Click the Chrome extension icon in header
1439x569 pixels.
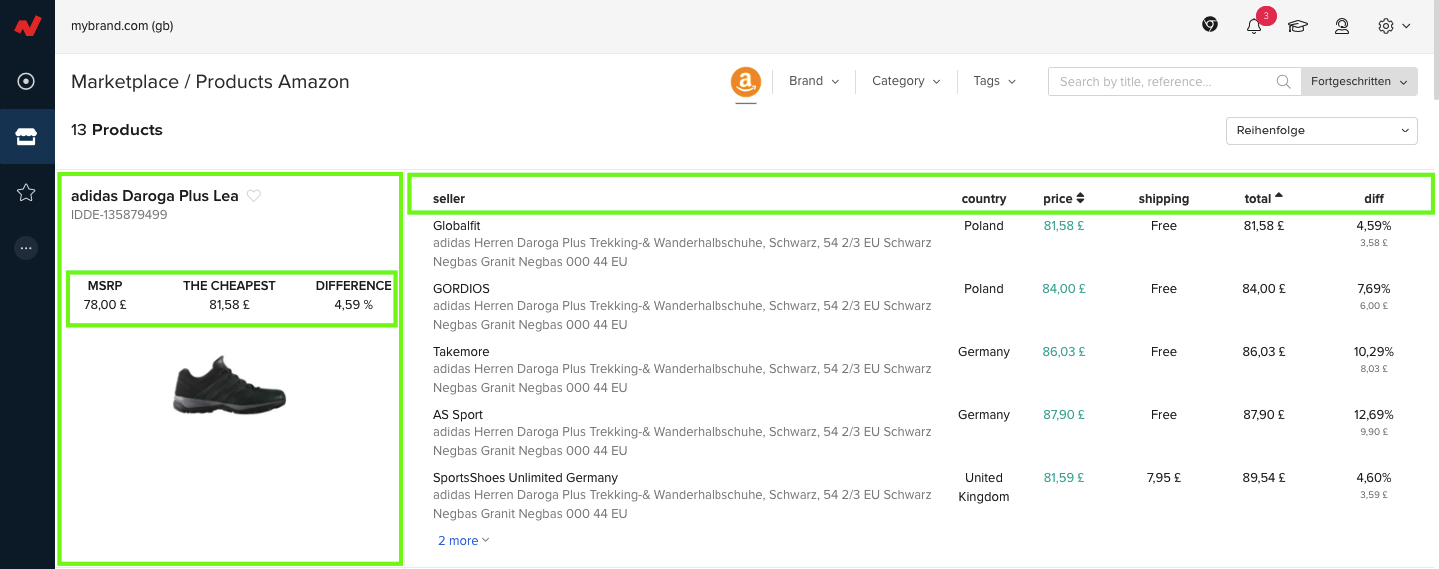click(1210, 25)
